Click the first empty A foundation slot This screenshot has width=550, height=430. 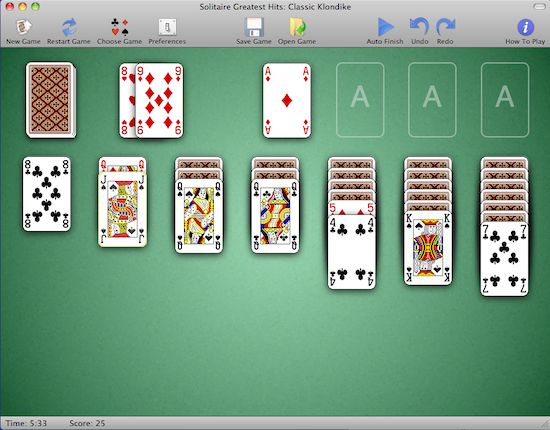tap(360, 100)
